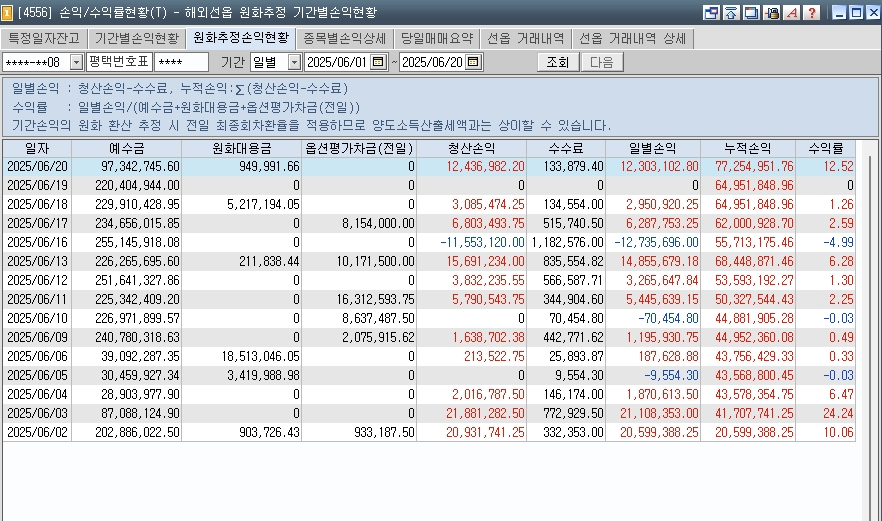Click the fee value 772,929.50
The image size is (882, 521).
(573, 414)
